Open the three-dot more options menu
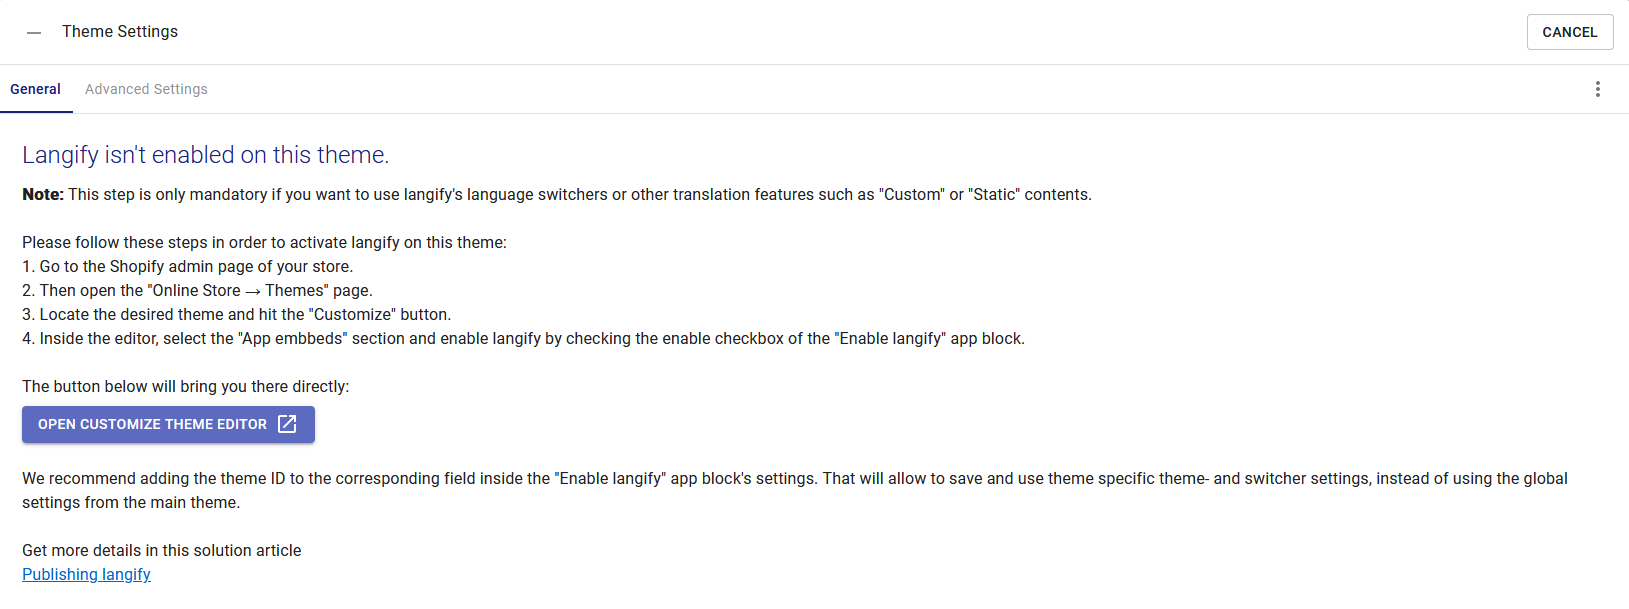The image size is (1629, 609). coord(1598,89)
